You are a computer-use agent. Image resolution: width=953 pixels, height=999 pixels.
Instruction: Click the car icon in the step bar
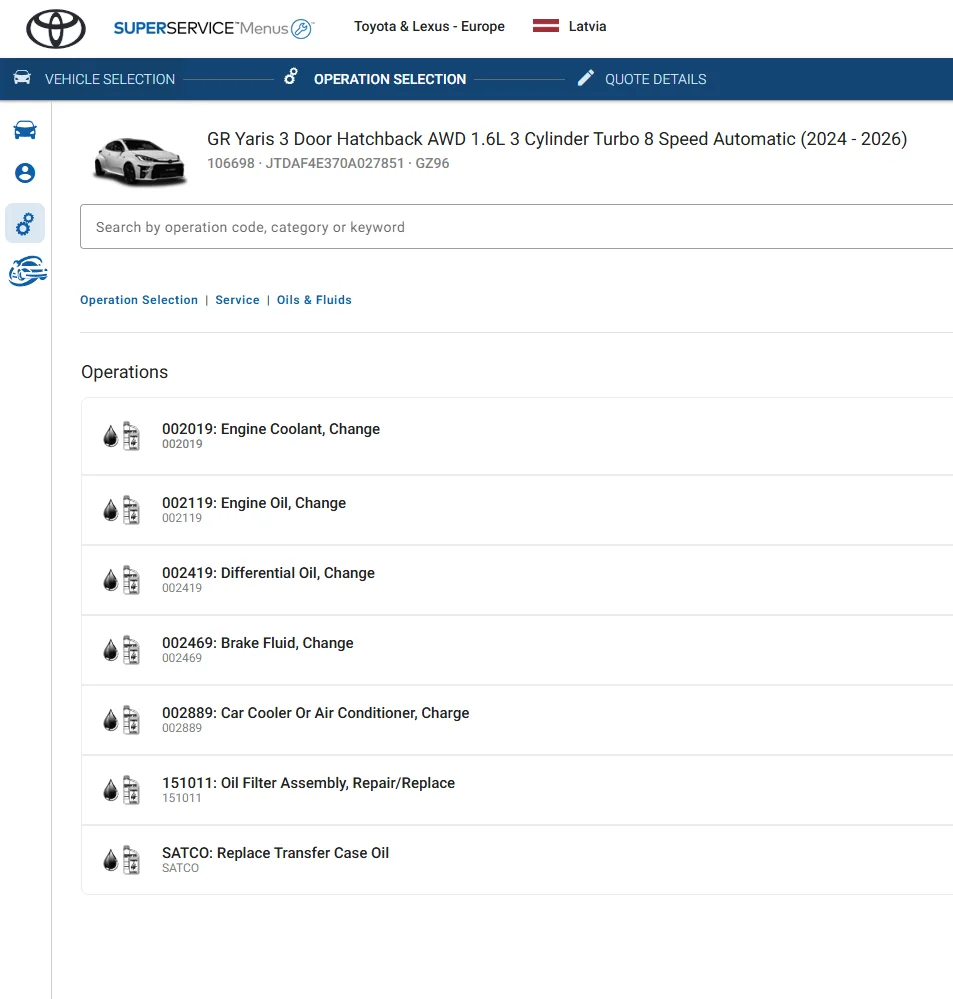tap(22, 78)
